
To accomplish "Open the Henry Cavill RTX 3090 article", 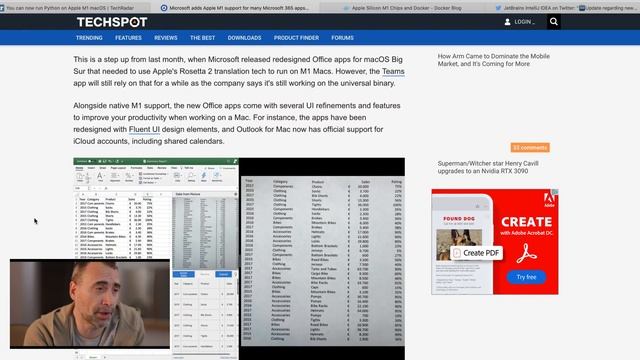I will 488,167.
